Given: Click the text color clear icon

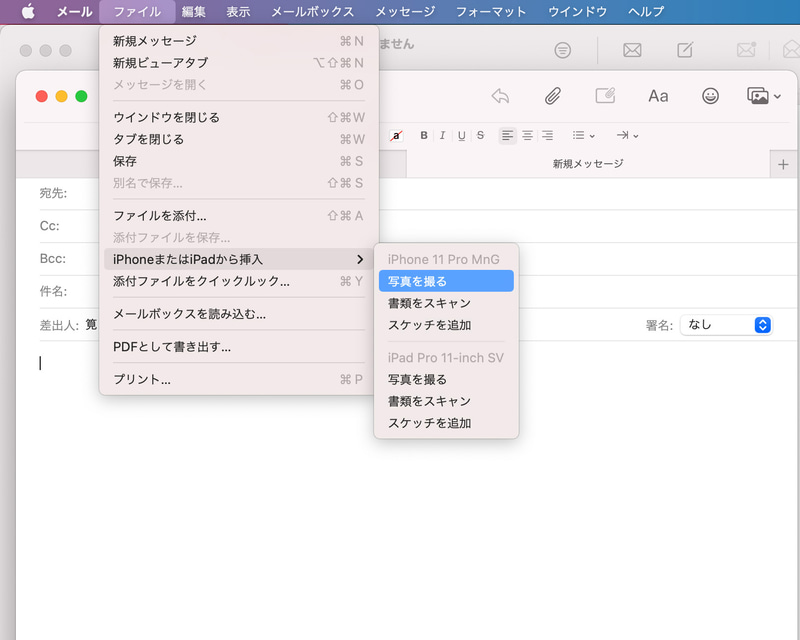Looking at the screenshot, I should (396, 135).
